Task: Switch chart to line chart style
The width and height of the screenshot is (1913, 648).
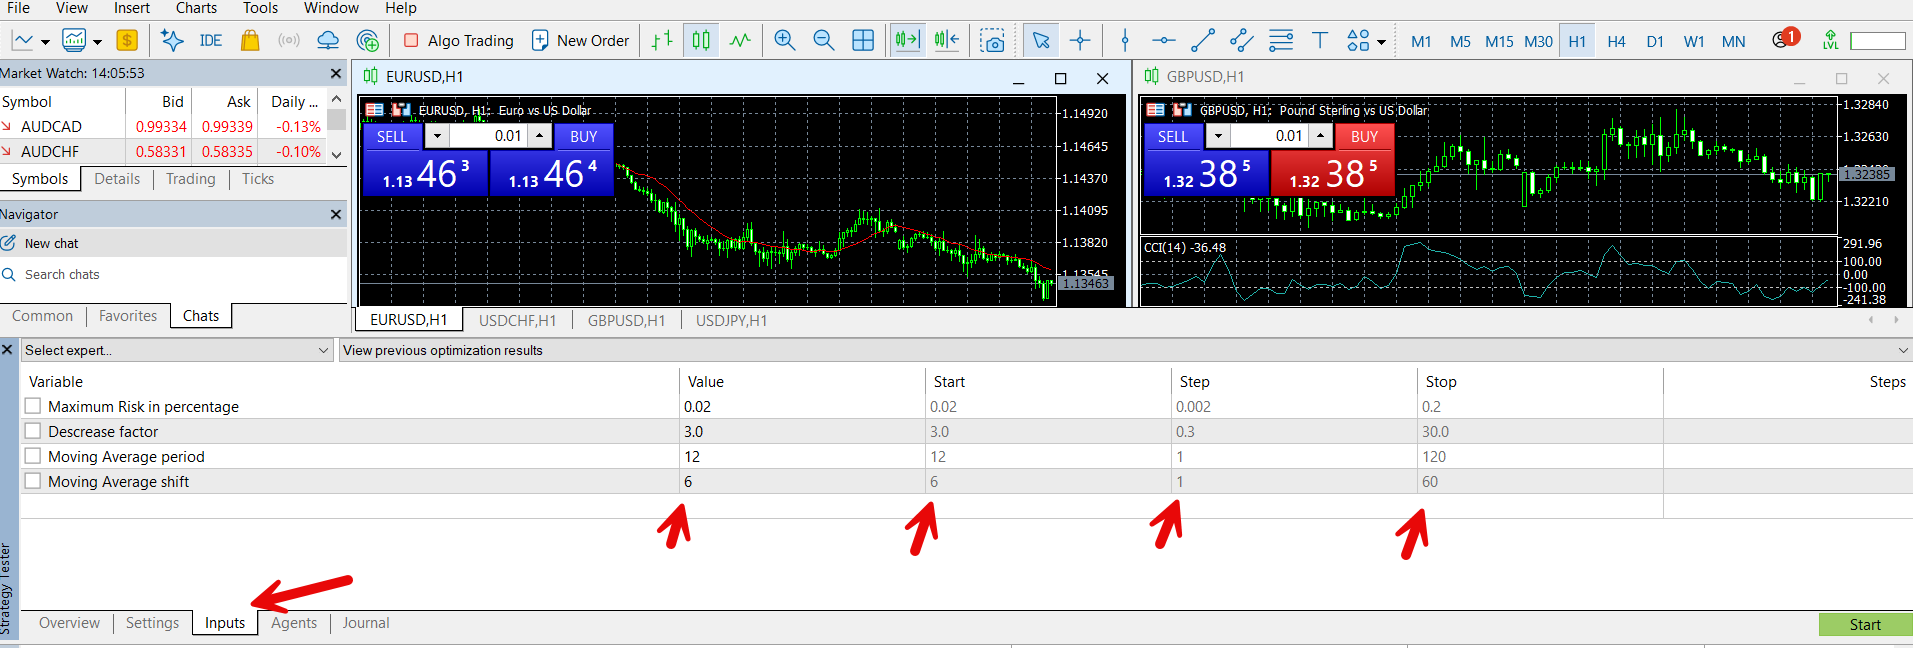Action: (740, 41)
